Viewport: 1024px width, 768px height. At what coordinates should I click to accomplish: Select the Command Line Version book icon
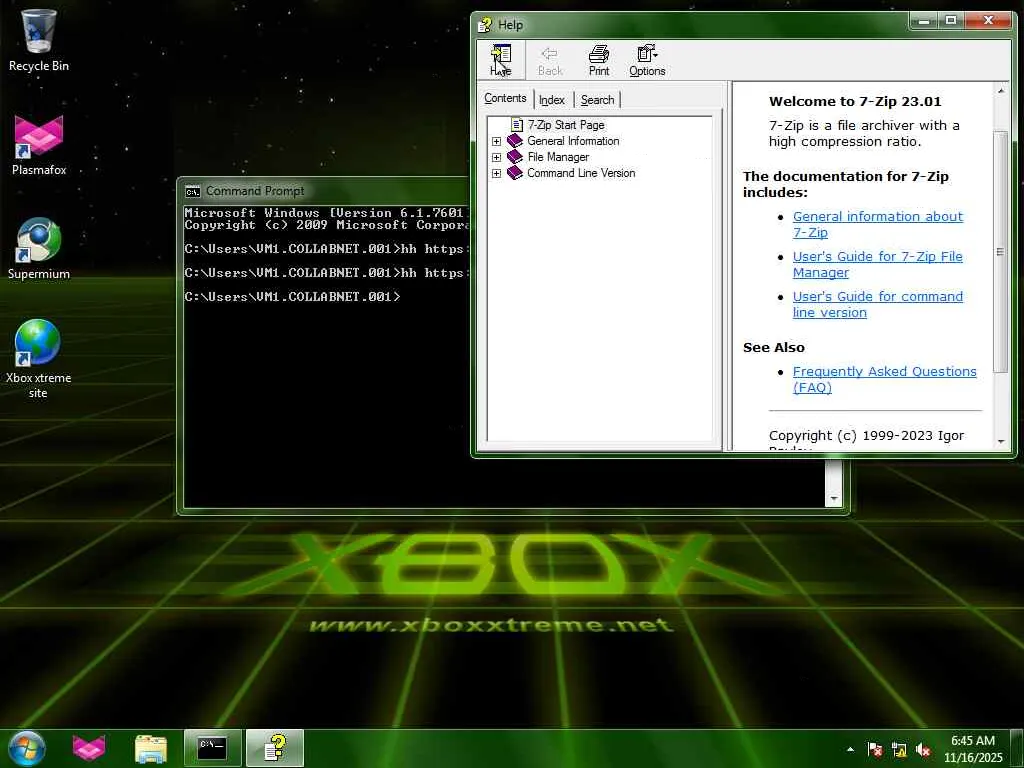(x=515, y=172)
